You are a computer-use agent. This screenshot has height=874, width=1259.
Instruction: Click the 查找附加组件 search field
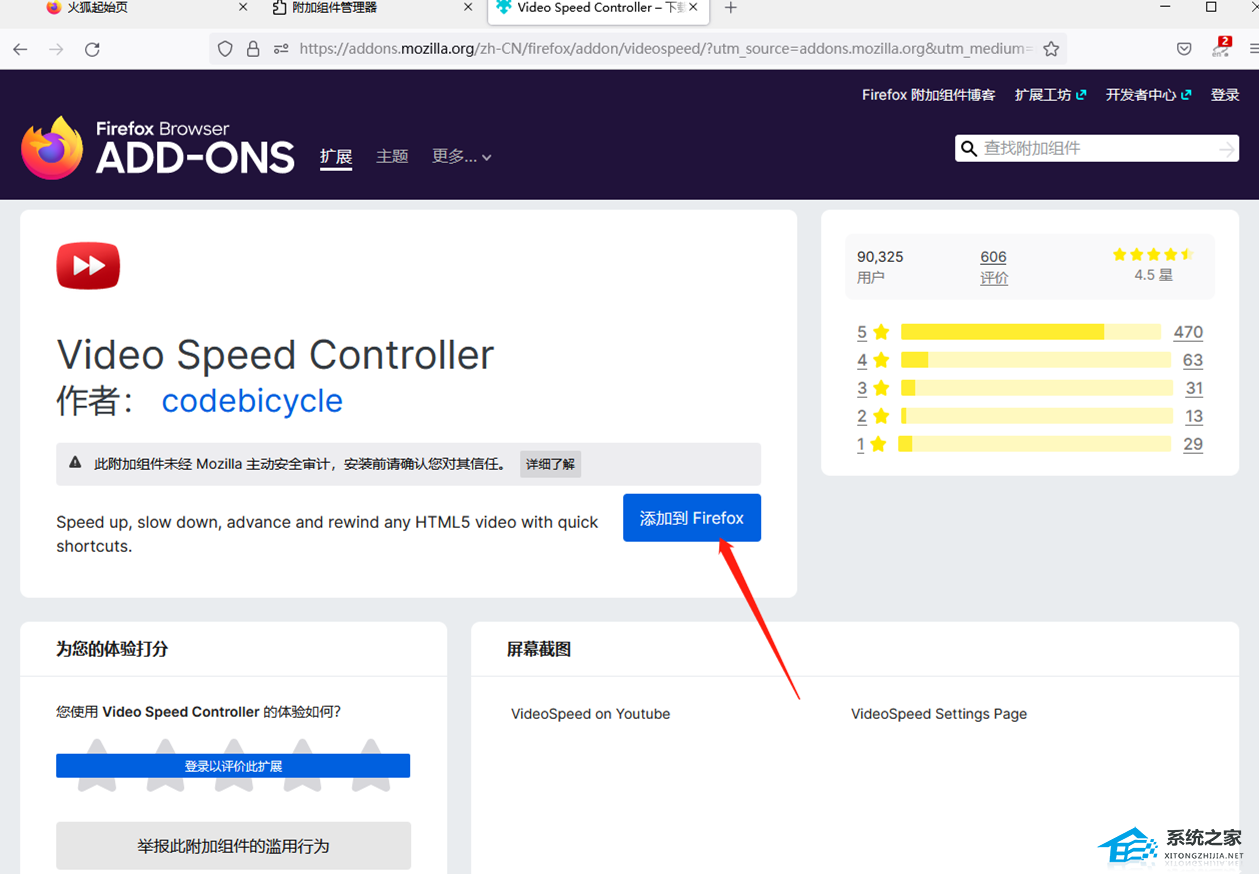(x=1090, y=149)
